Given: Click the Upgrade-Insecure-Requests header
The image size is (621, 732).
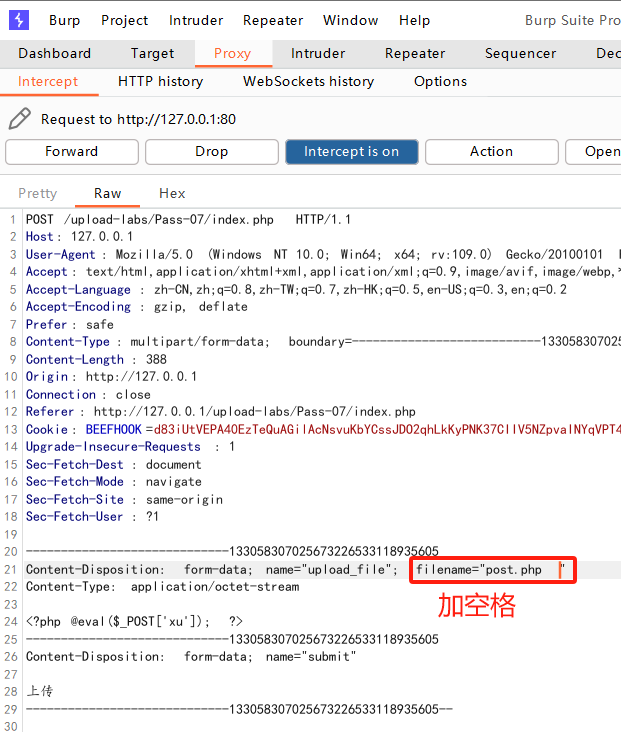Looking at the screenshot, I should click(x=130, y=447).
